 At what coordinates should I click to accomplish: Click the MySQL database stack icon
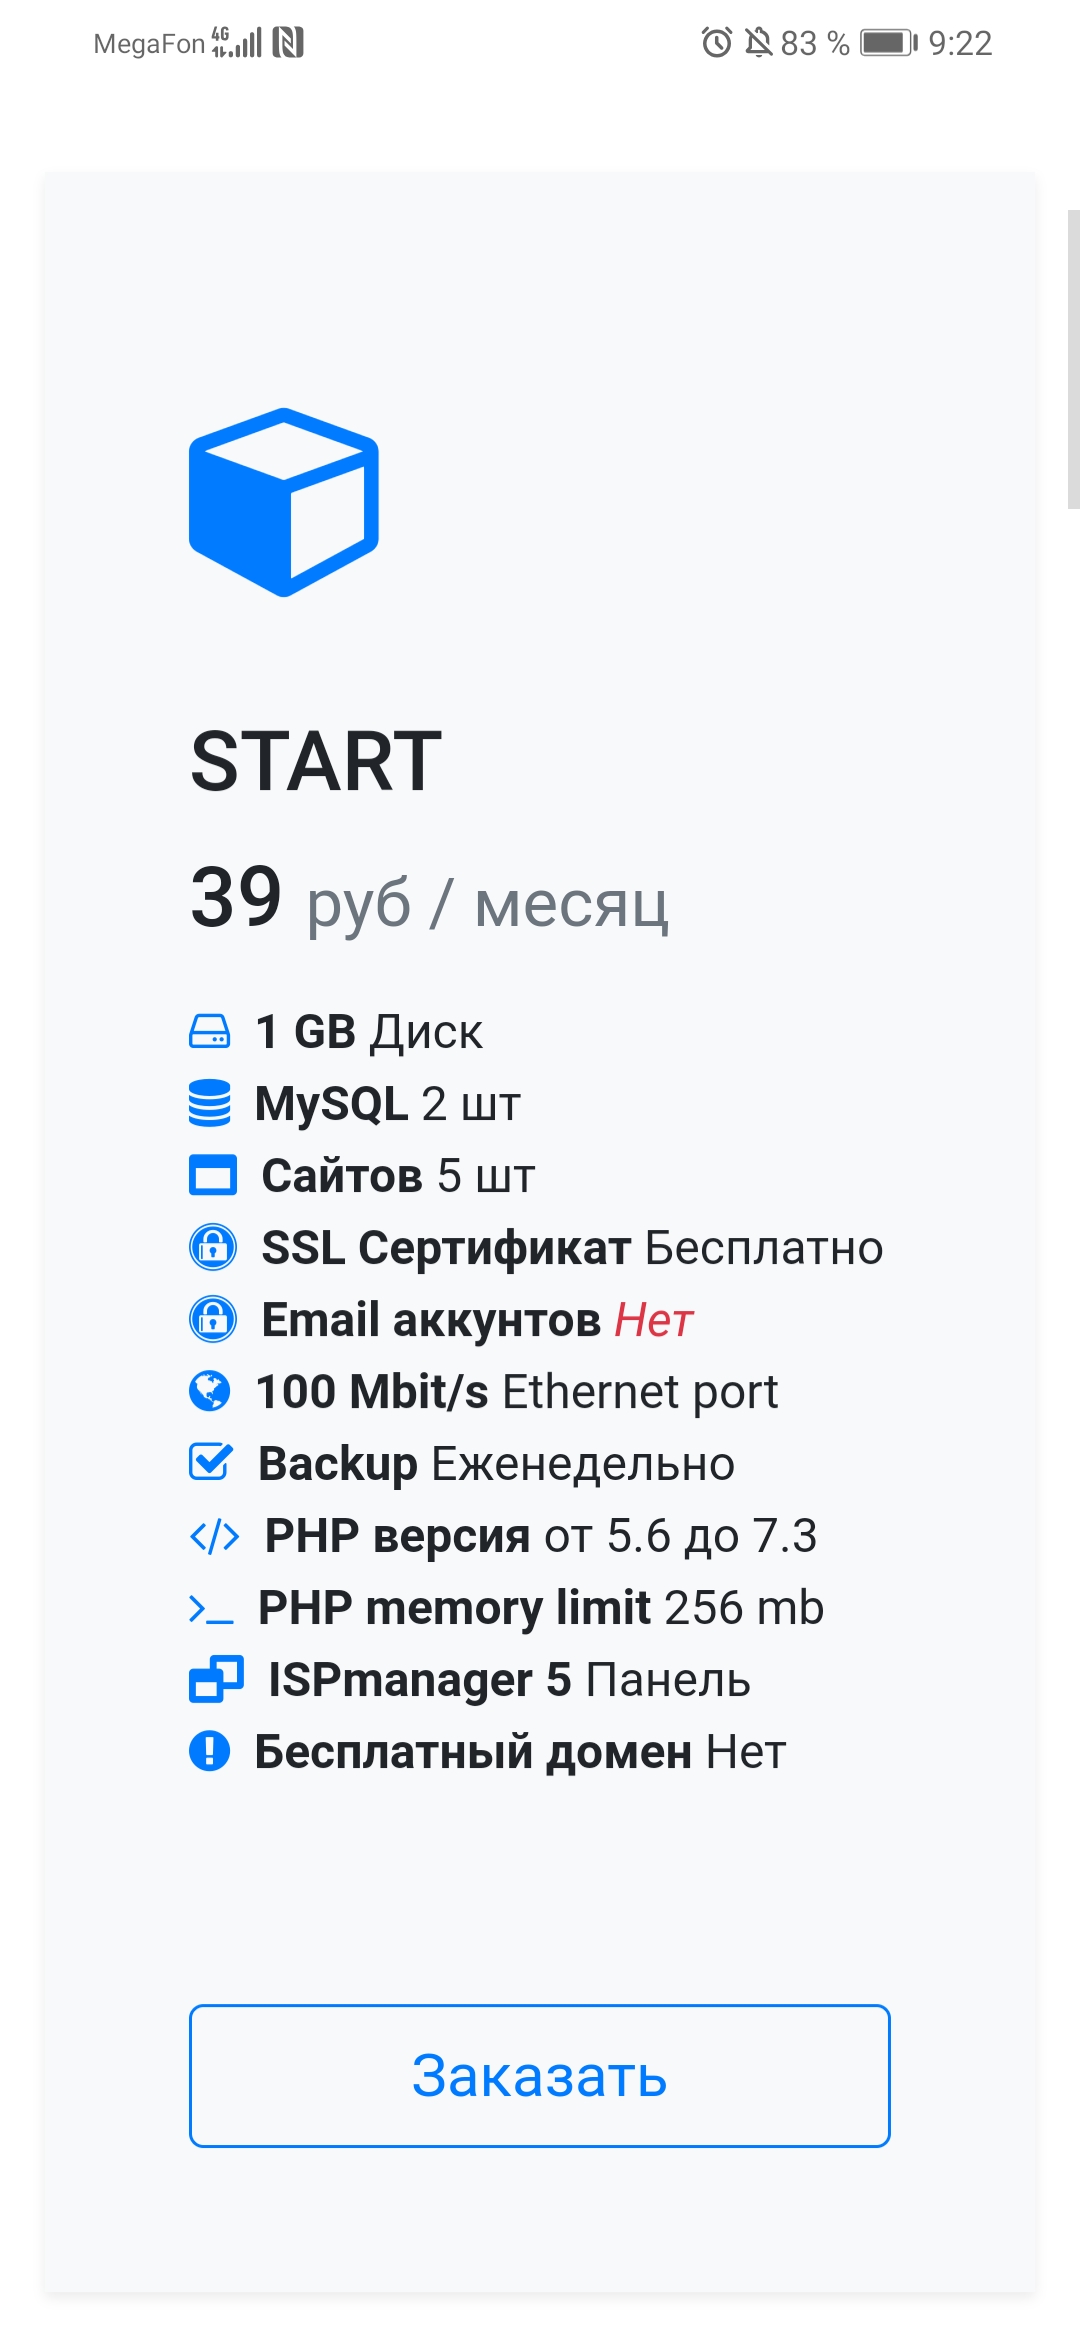tap(210, 1103)
